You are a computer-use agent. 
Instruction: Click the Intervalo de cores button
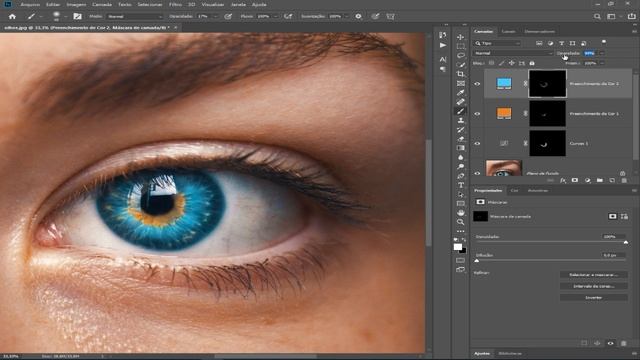[x=593, y=286]
